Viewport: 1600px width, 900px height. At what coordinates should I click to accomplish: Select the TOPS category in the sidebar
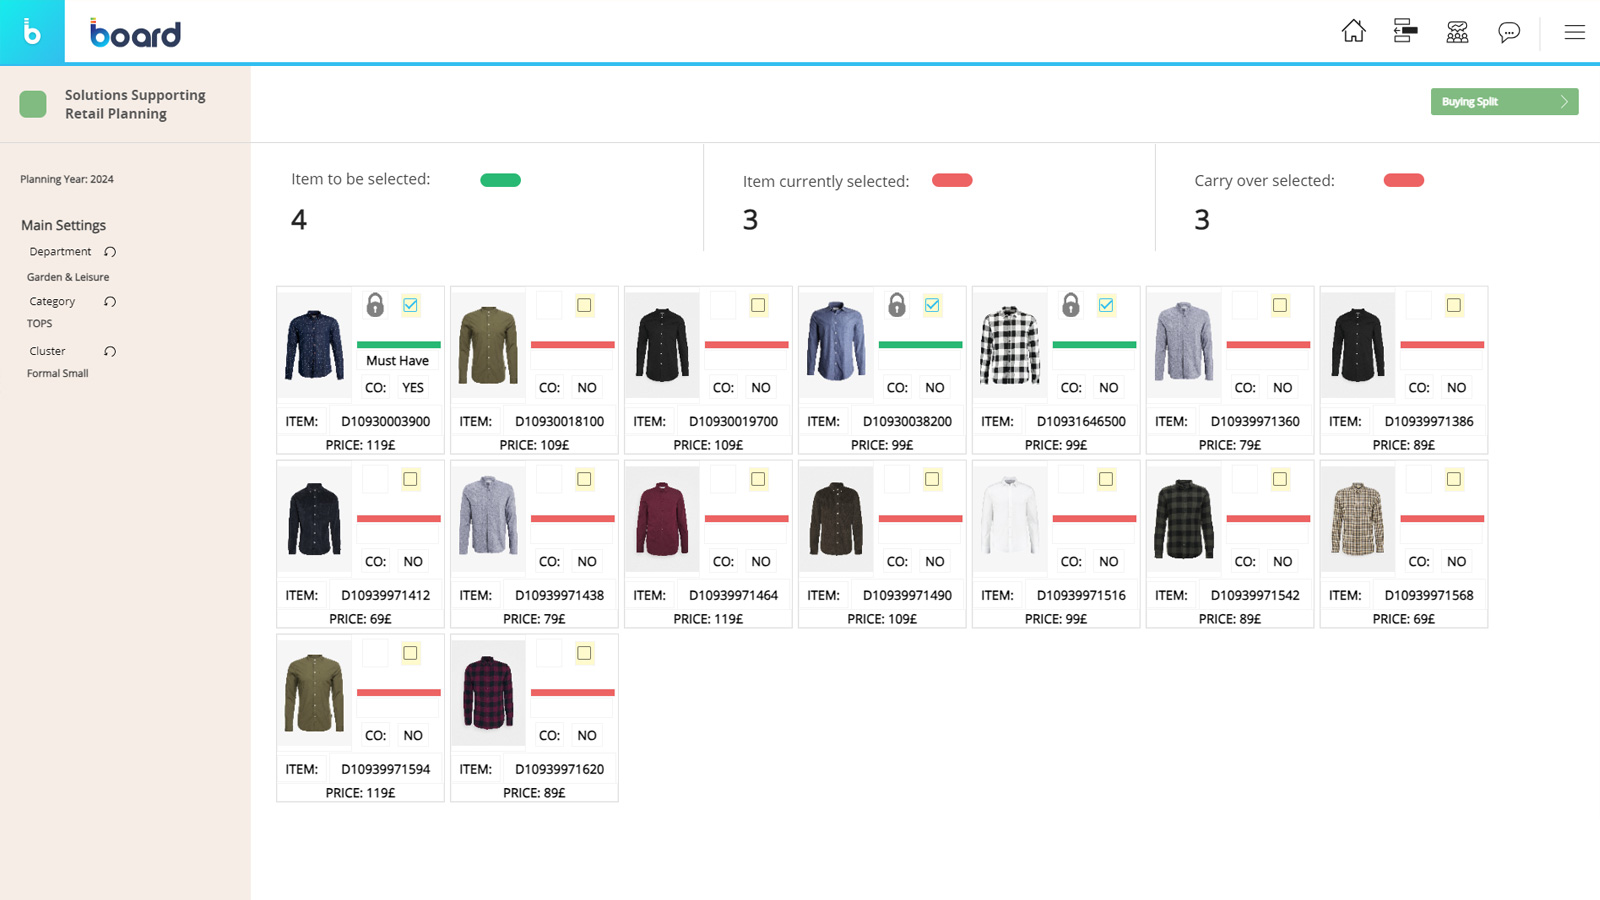[x=40, y=323]
